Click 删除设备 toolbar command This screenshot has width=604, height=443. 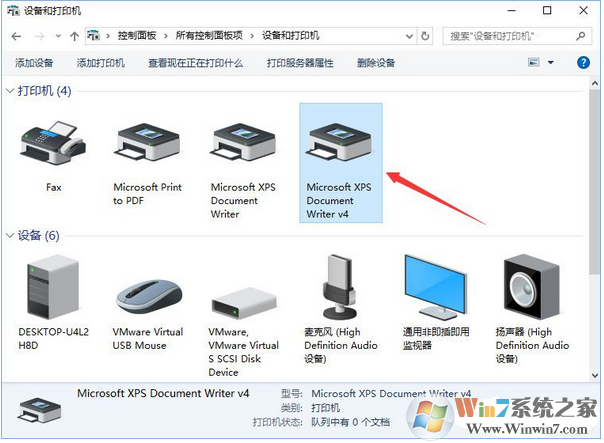click(376, 63)
